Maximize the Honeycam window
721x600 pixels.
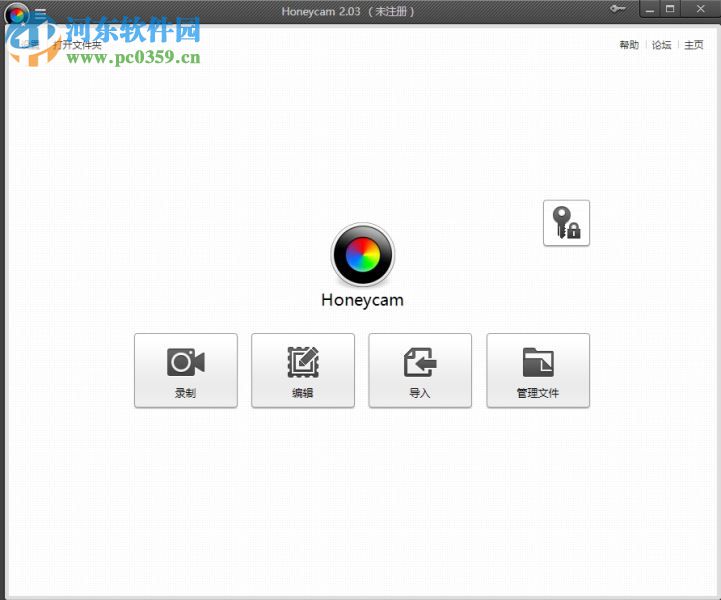point(670,9)
